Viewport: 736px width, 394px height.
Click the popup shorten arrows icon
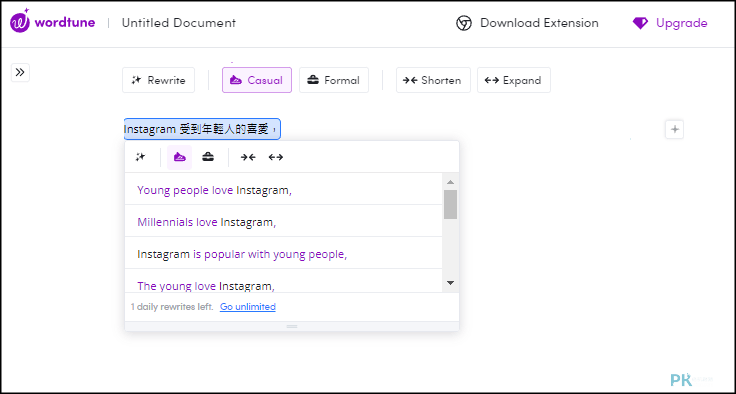[x=248, y=157]
